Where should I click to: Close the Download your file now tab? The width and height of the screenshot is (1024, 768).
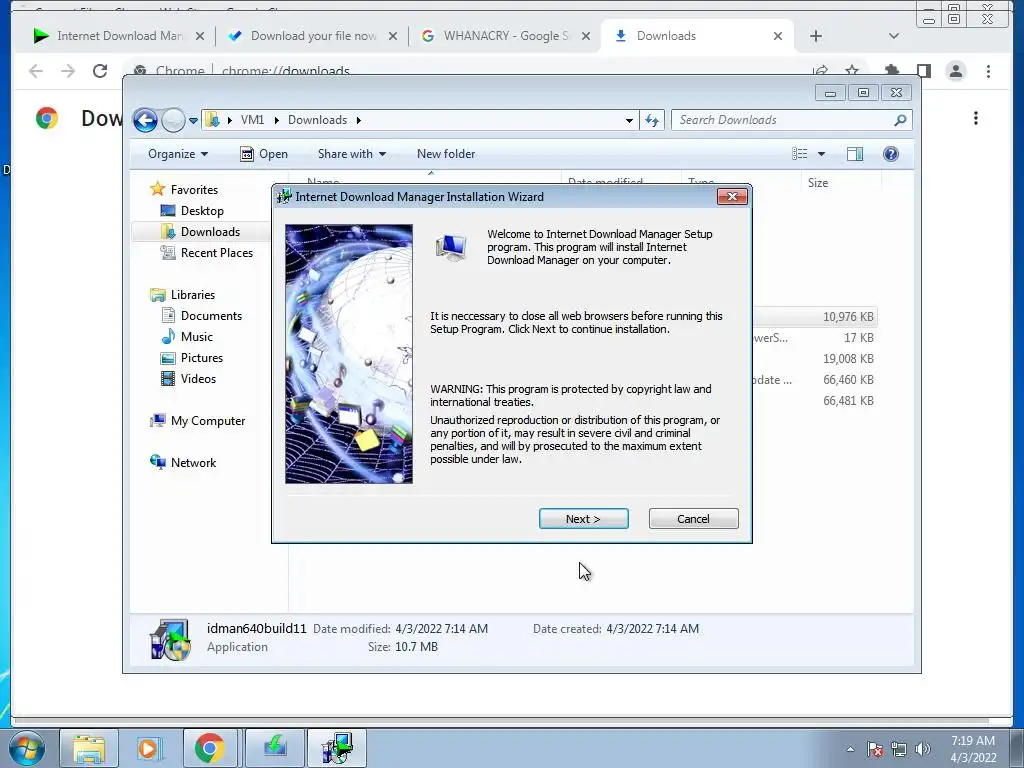[x=392, y=36]
